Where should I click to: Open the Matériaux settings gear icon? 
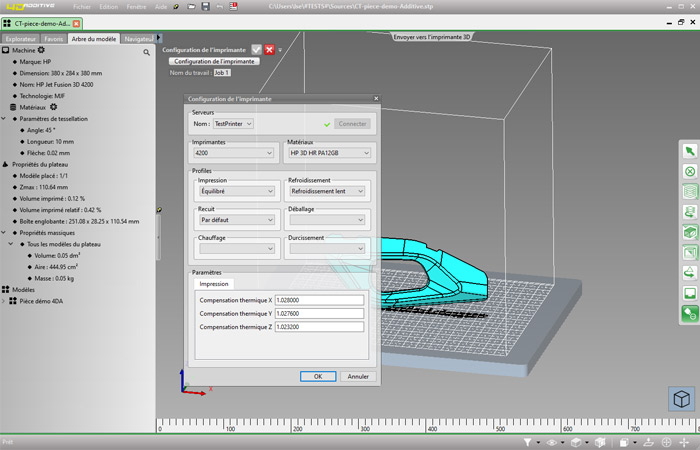pyautogui.click(x=53, y=107)
